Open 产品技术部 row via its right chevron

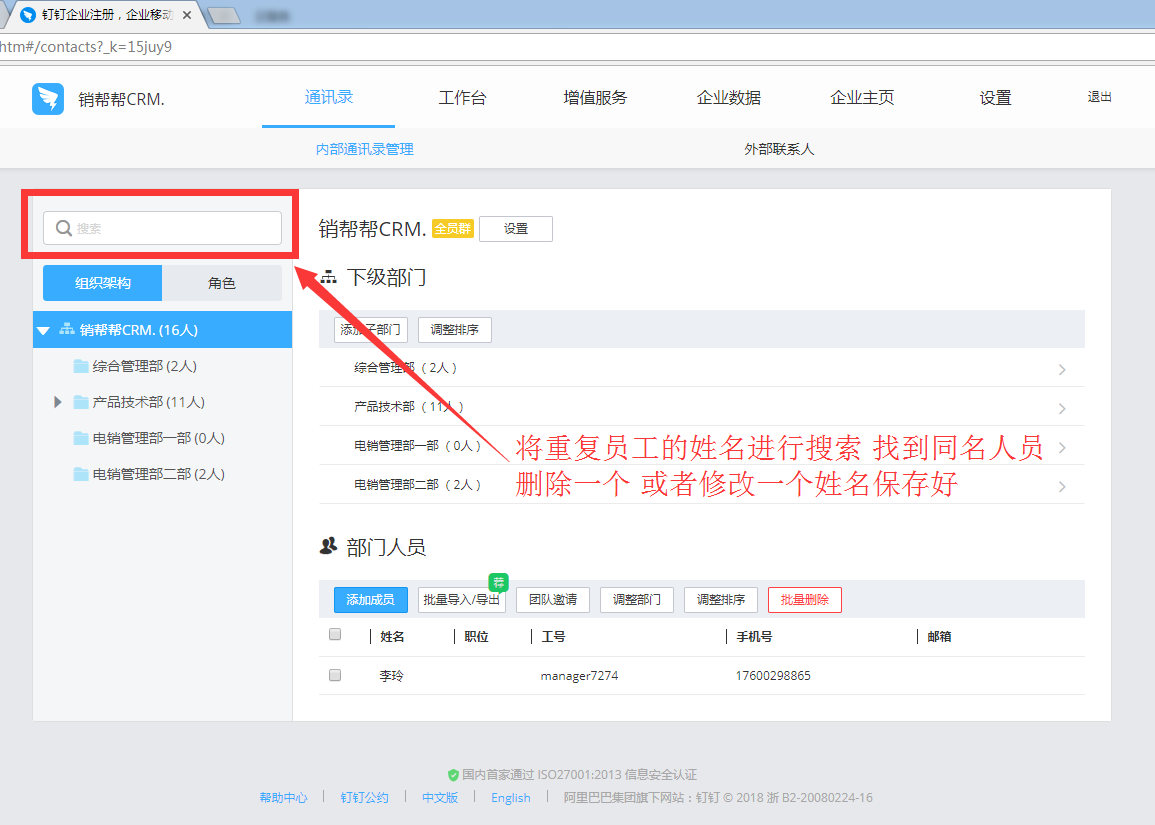pyautogui.click(x=1061, y=409)
